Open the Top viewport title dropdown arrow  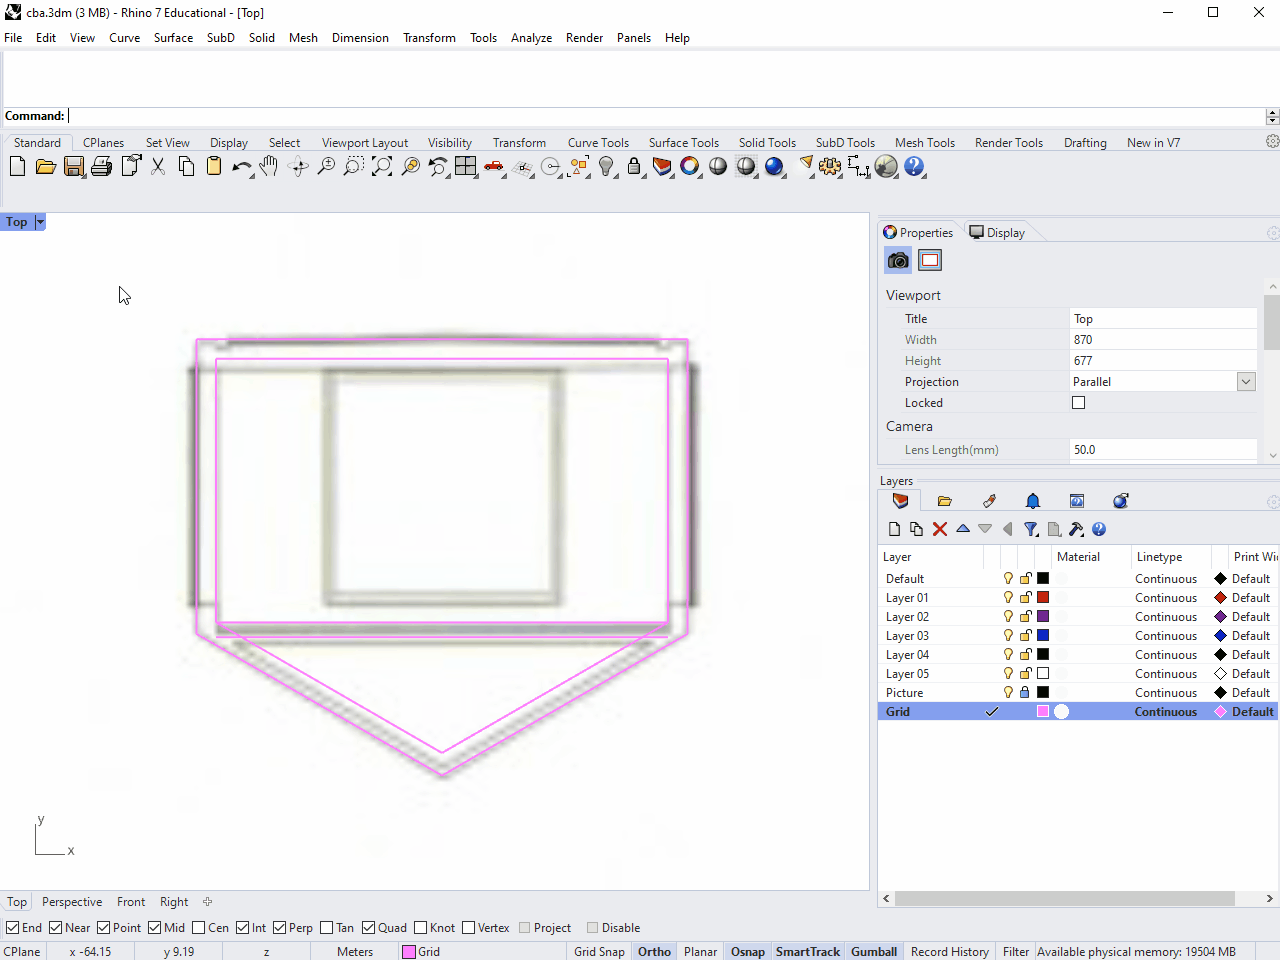(x=40, y=222)
